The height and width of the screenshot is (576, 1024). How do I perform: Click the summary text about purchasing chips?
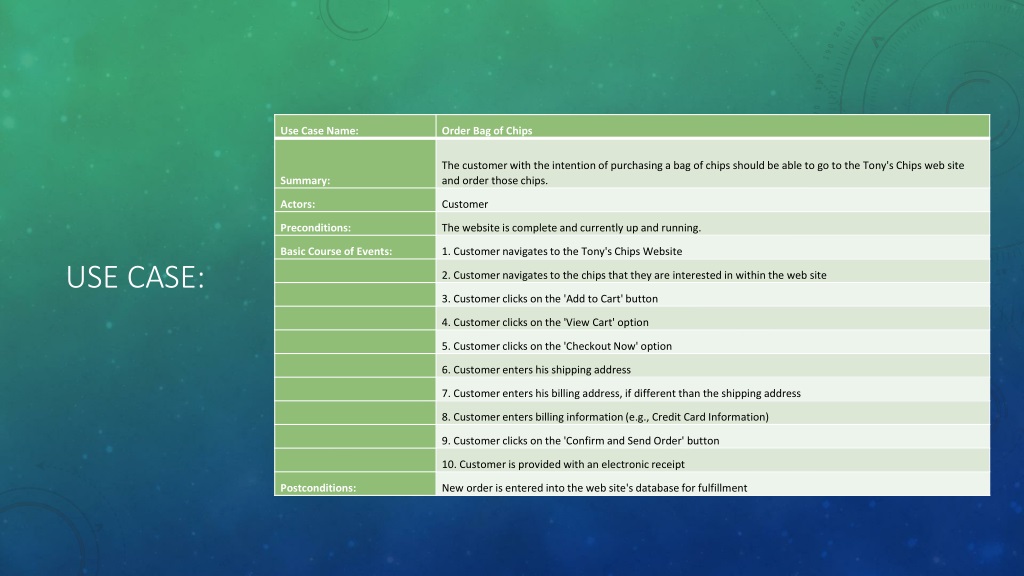click(703, 173)
